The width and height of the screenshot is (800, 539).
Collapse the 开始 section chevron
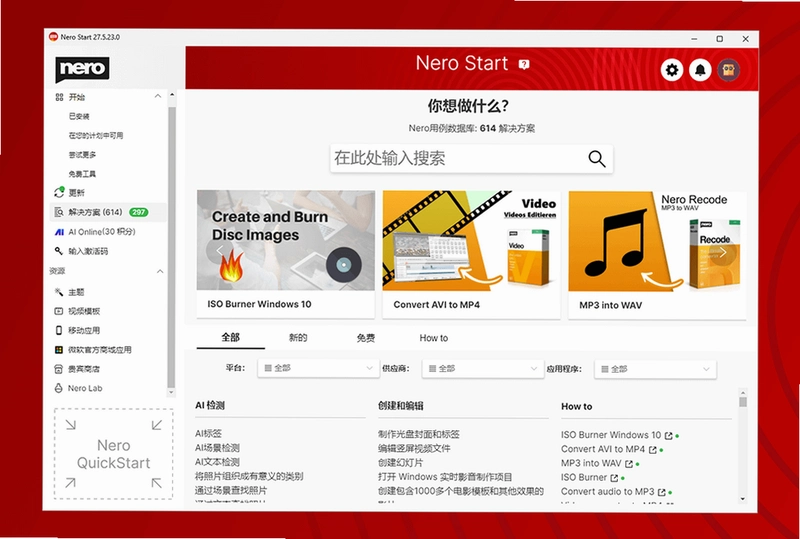[x=158, y=96]
